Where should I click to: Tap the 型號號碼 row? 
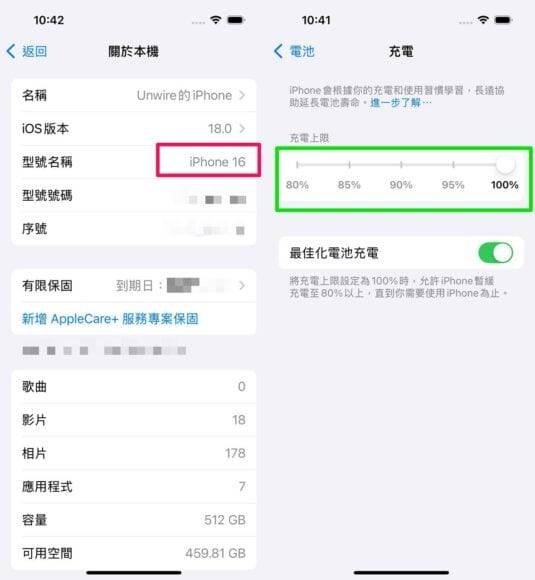(x=134, y=195)
